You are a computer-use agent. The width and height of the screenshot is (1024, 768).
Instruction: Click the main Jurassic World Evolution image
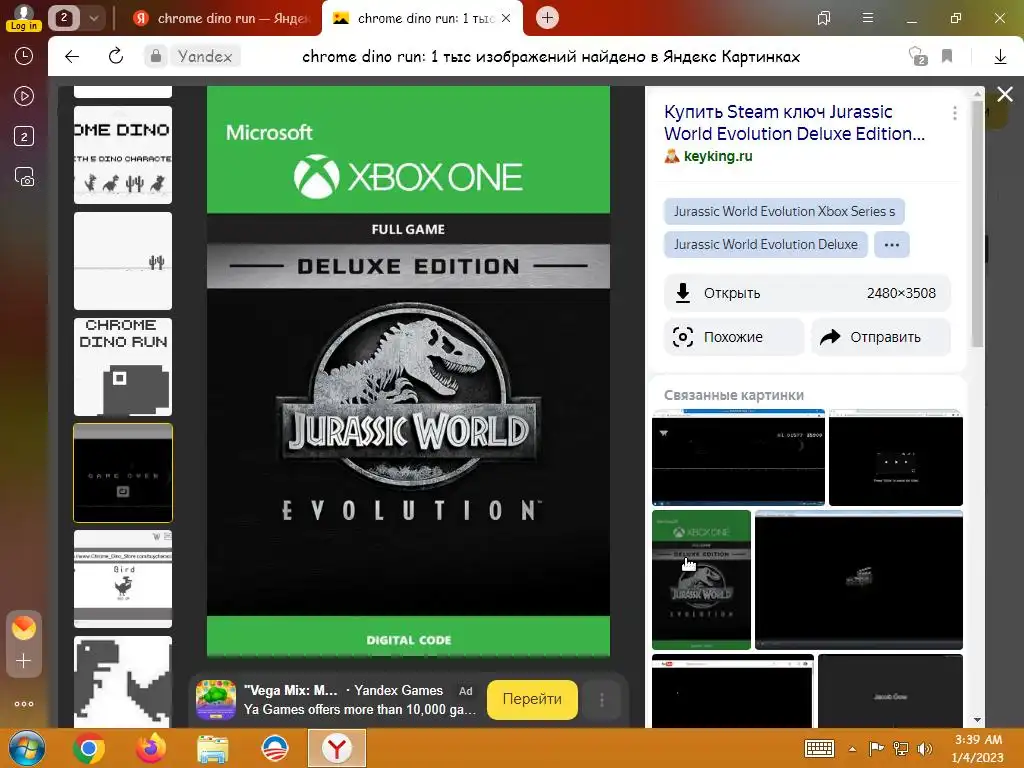(x=408, y=371)
